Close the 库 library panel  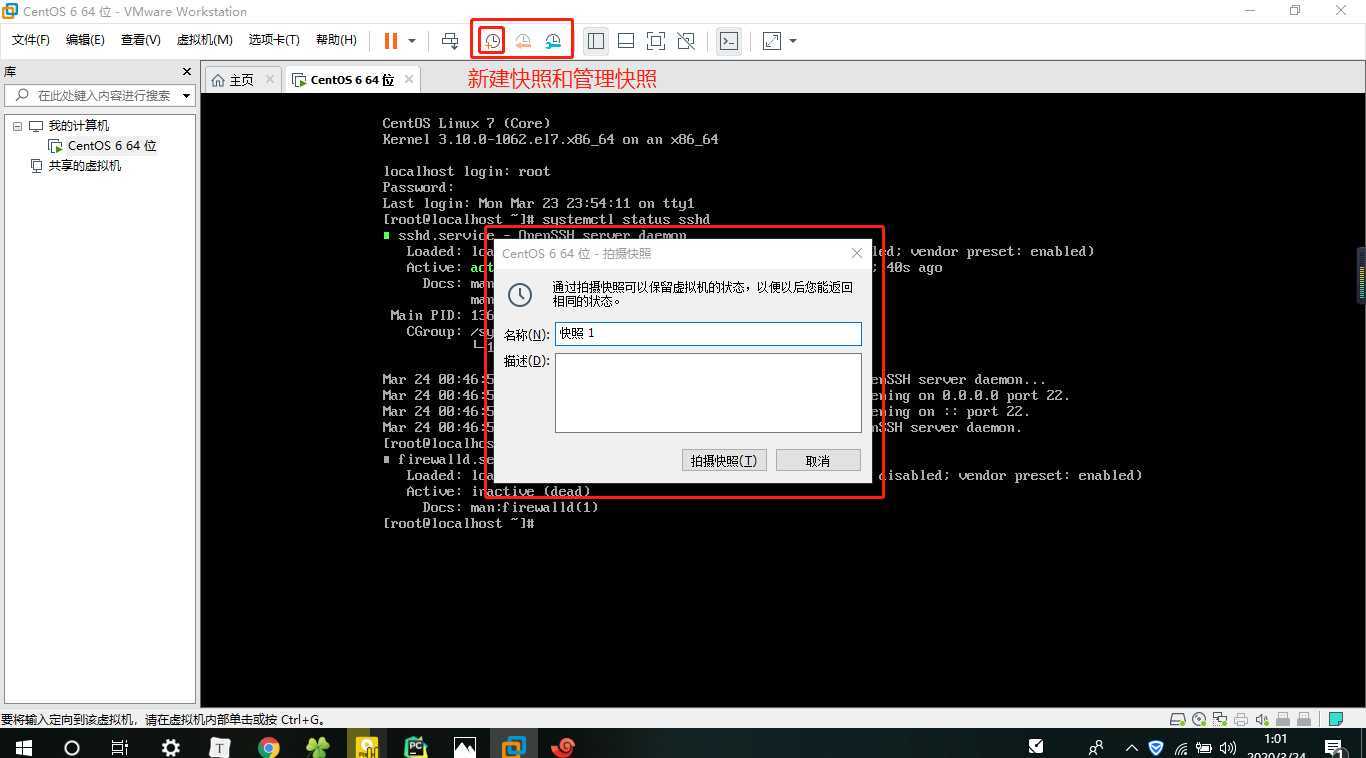(186, 72)
